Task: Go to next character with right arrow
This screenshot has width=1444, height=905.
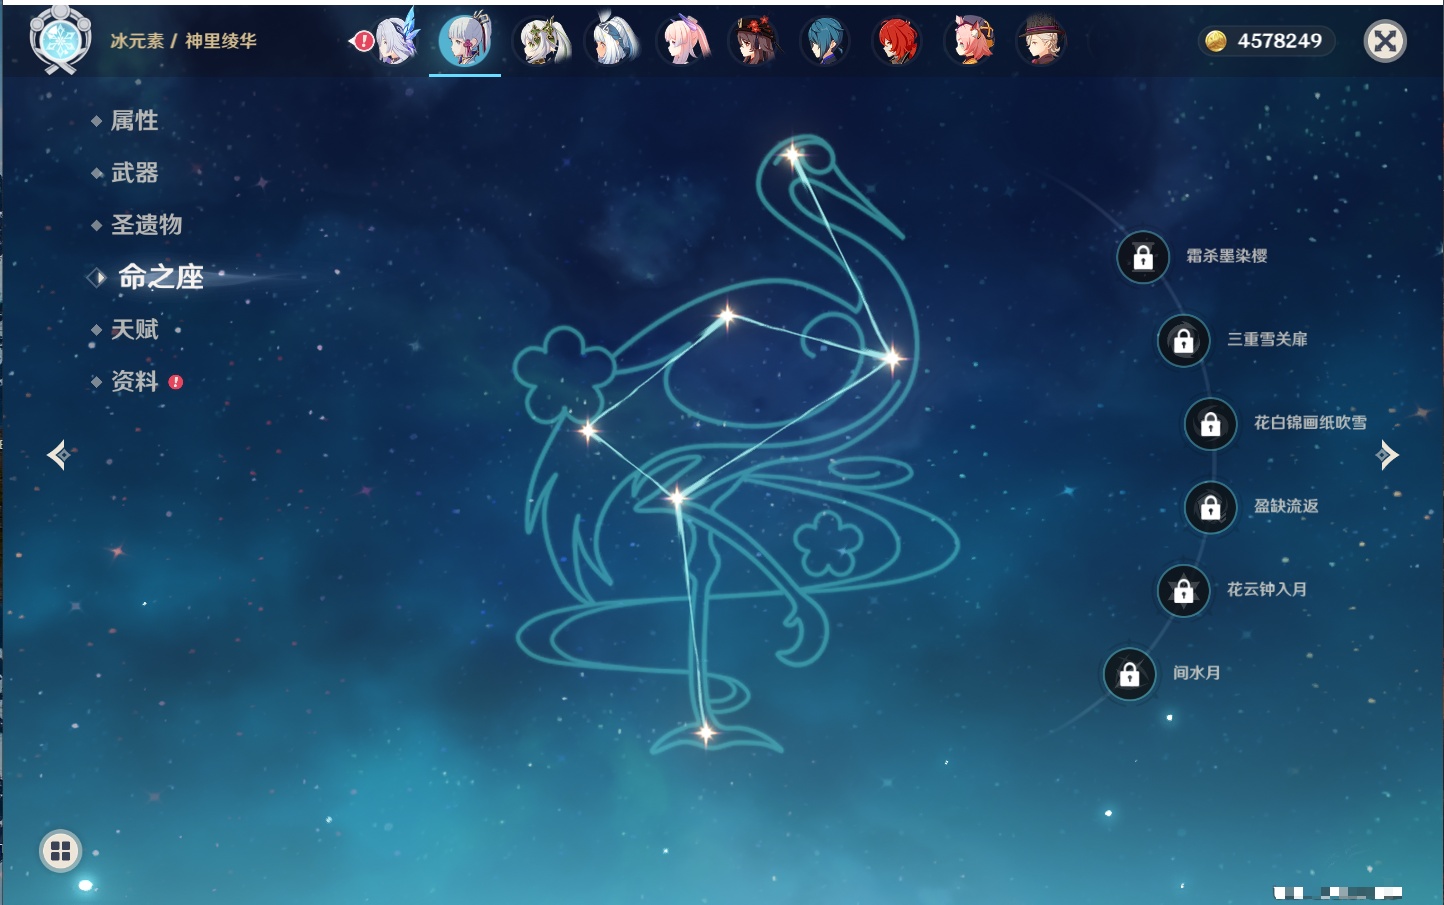Action: click(1387, 455)
